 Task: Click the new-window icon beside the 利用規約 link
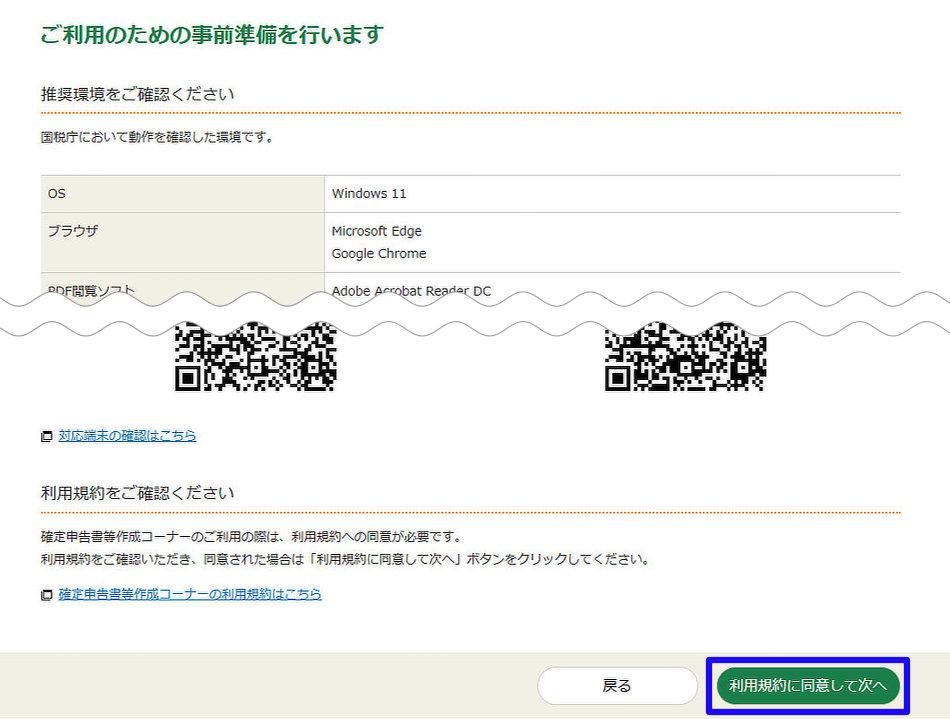46,595
